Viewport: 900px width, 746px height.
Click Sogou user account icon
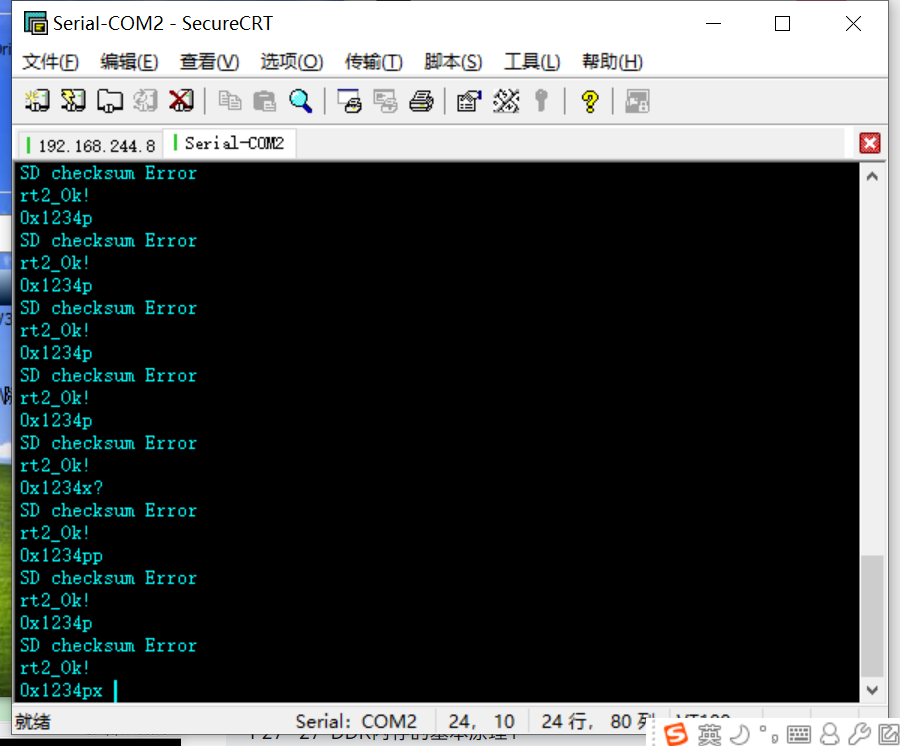829,734
